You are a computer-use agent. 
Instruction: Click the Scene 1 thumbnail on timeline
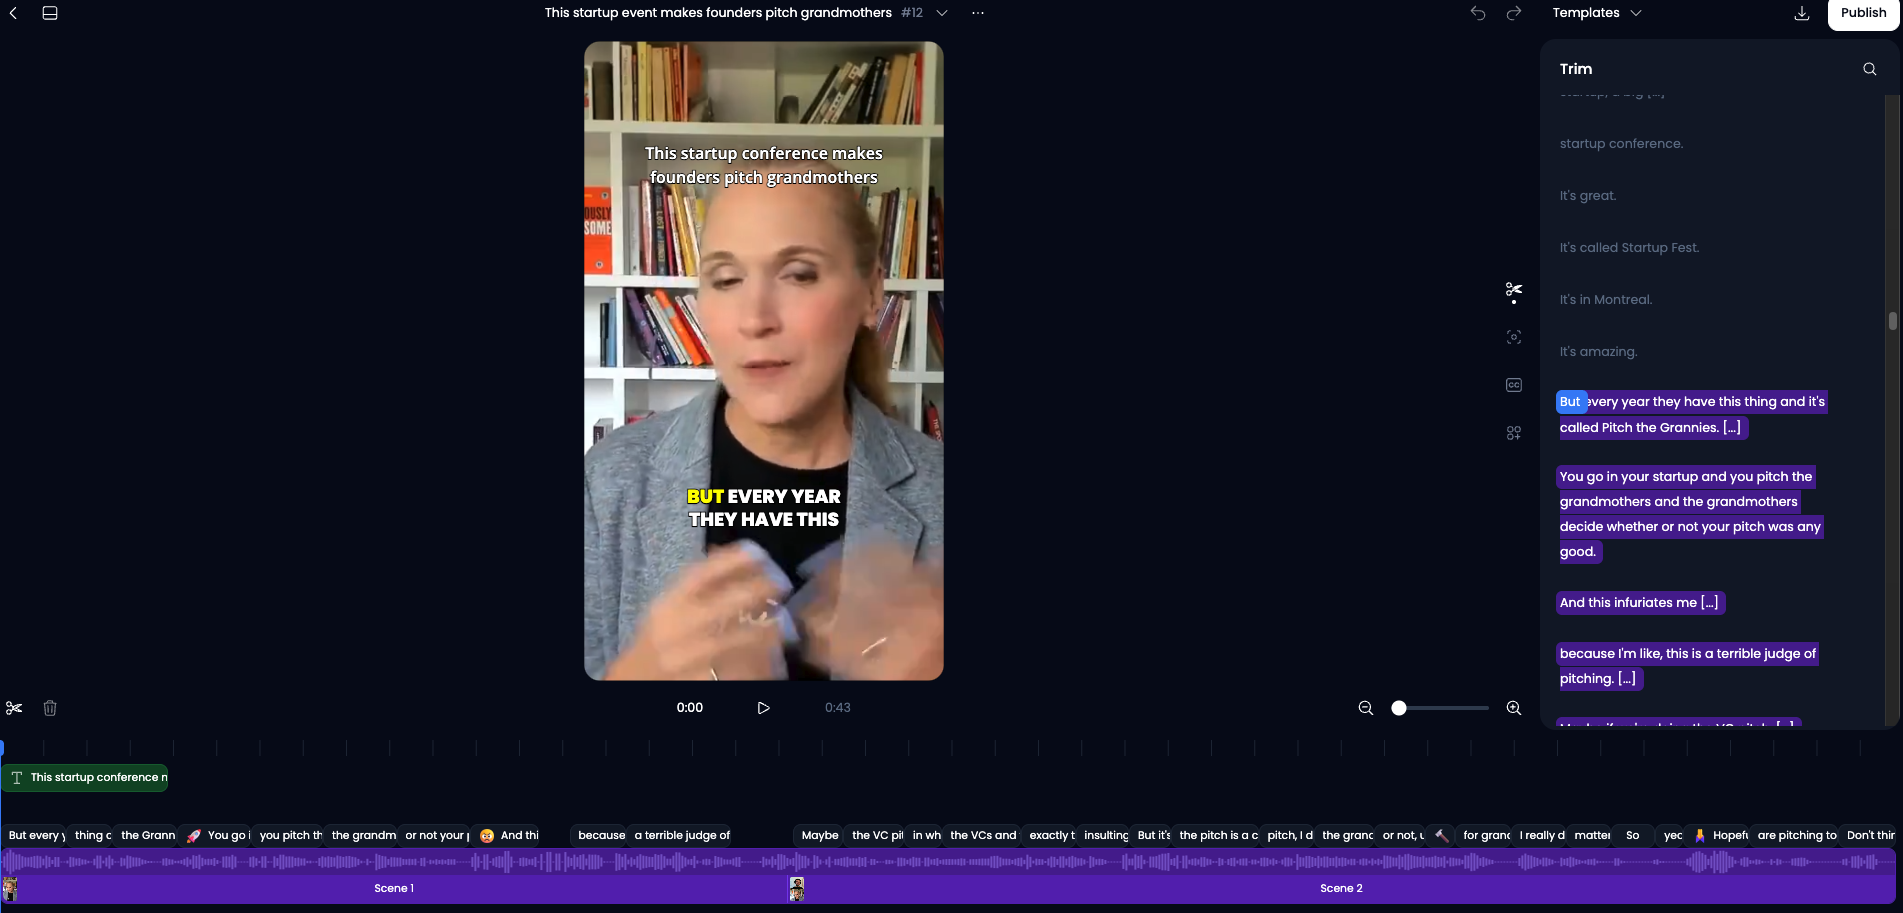[x=10, y=888]
